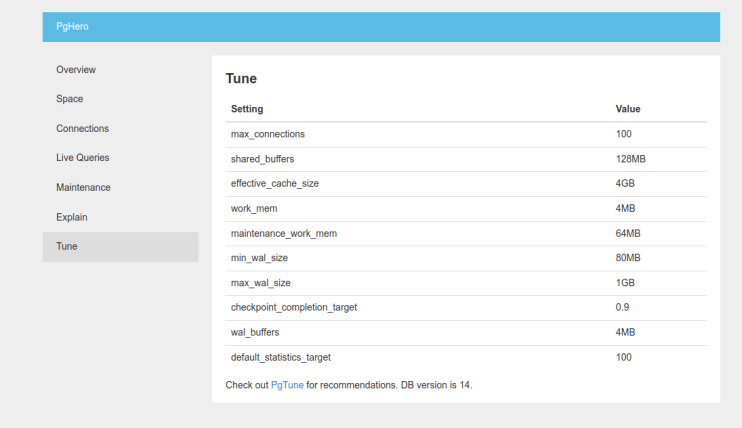742x428 pixels.
Task: Open the Explain page
Action: pos(72,217)
